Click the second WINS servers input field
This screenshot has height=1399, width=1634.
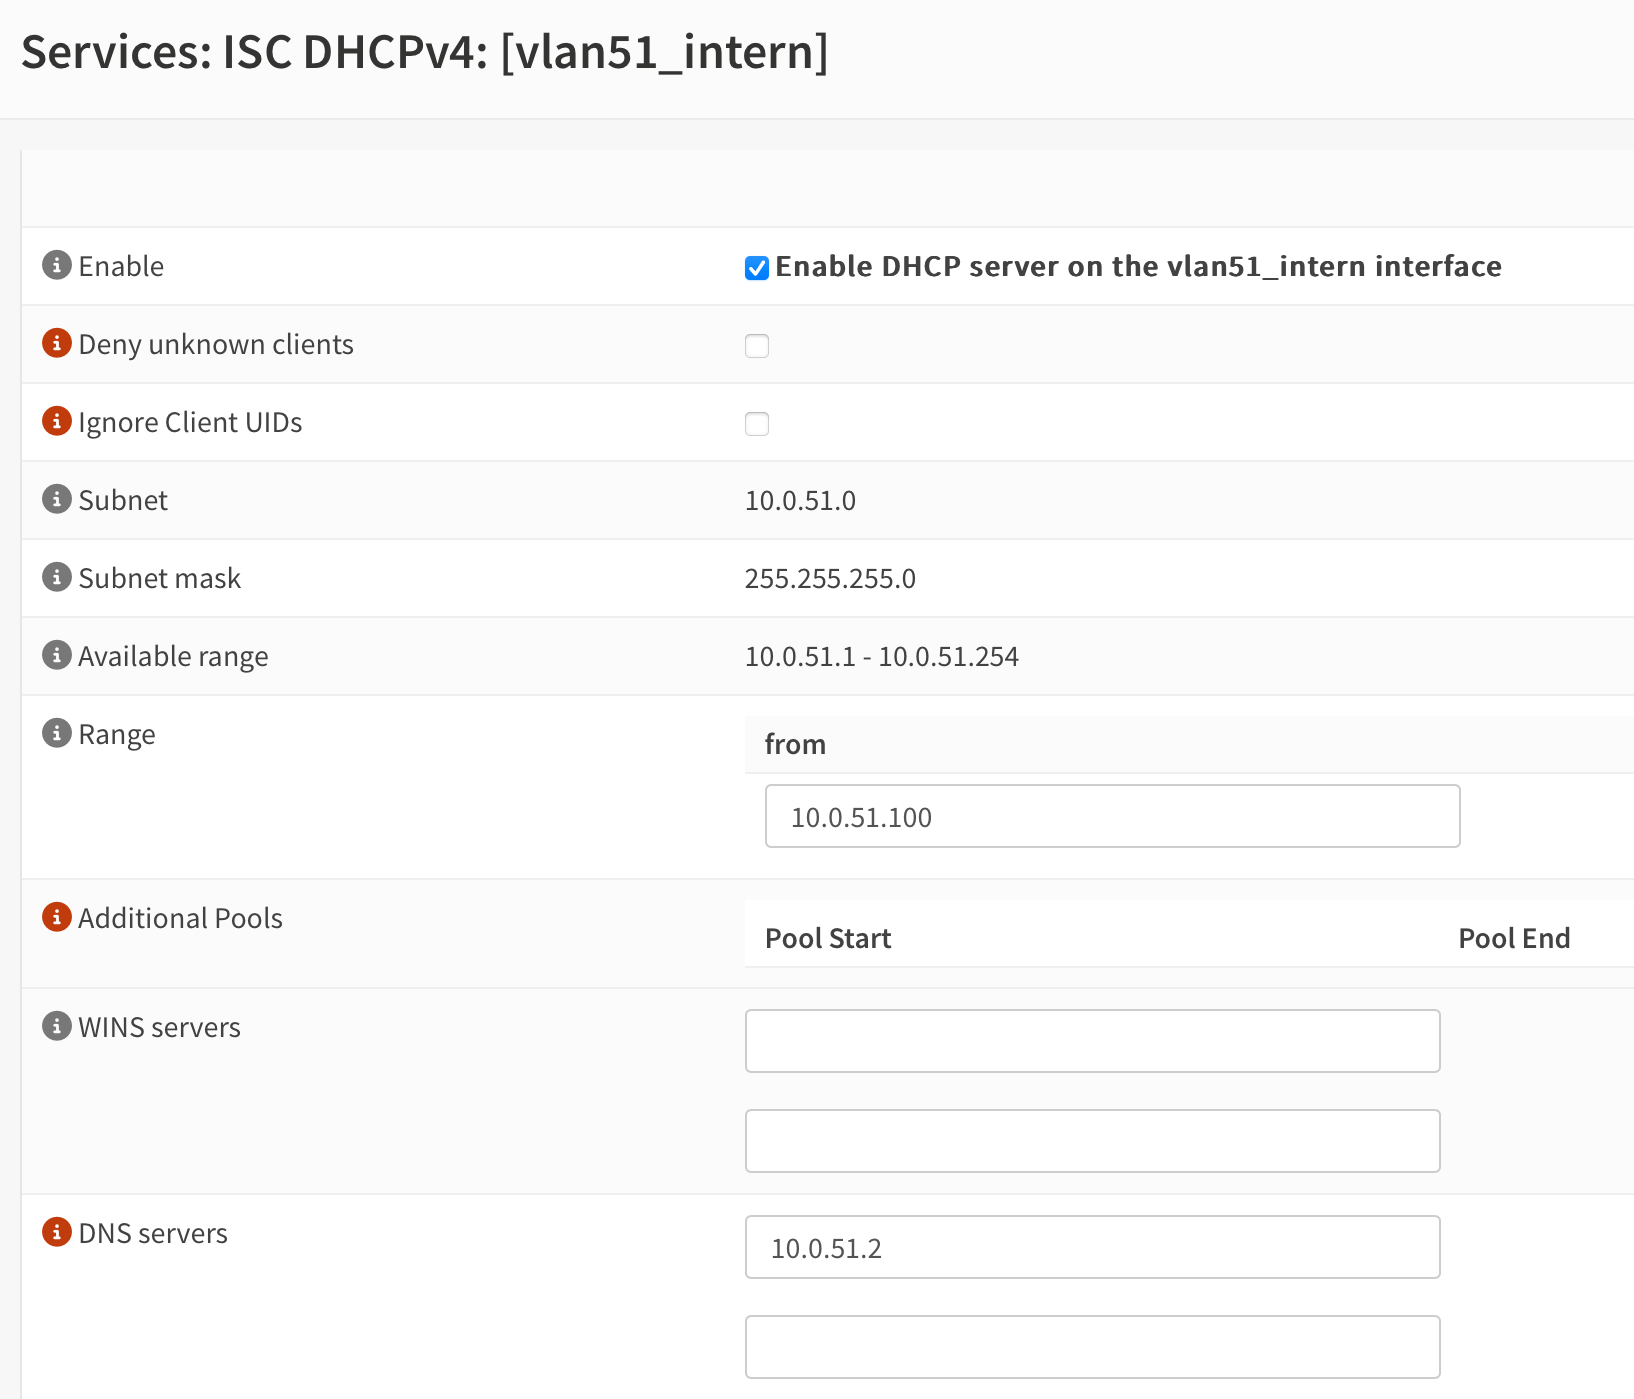coord(1092,1140)
